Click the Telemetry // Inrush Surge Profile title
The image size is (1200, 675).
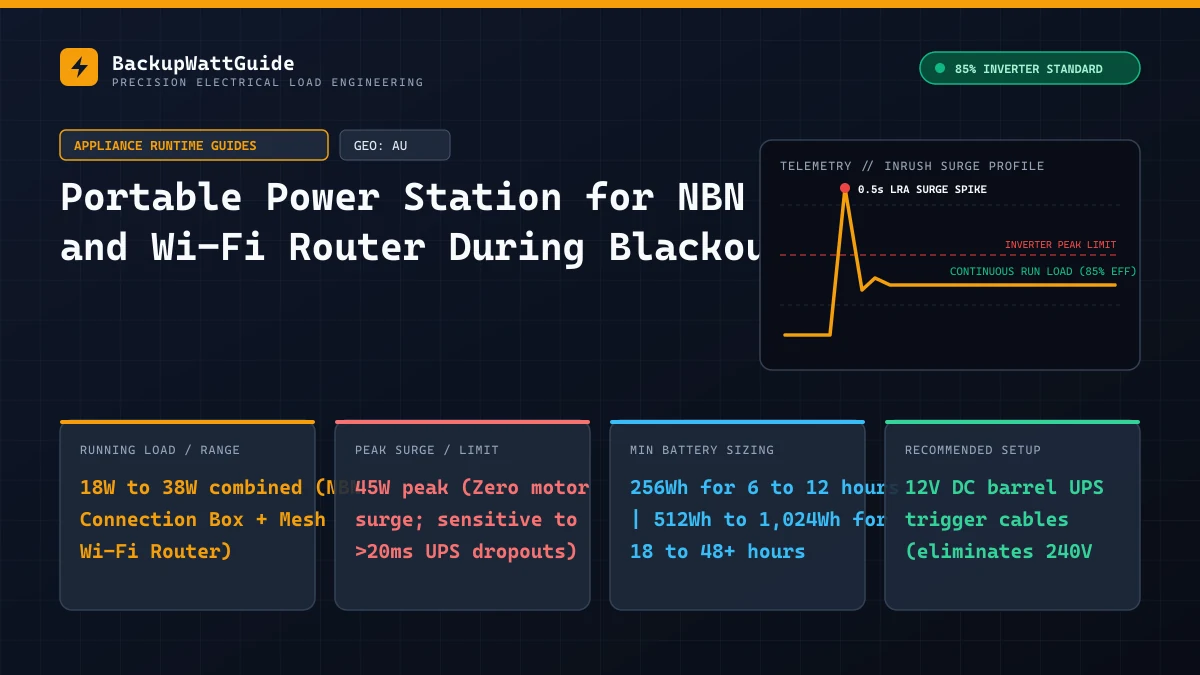tap(912, 166)
